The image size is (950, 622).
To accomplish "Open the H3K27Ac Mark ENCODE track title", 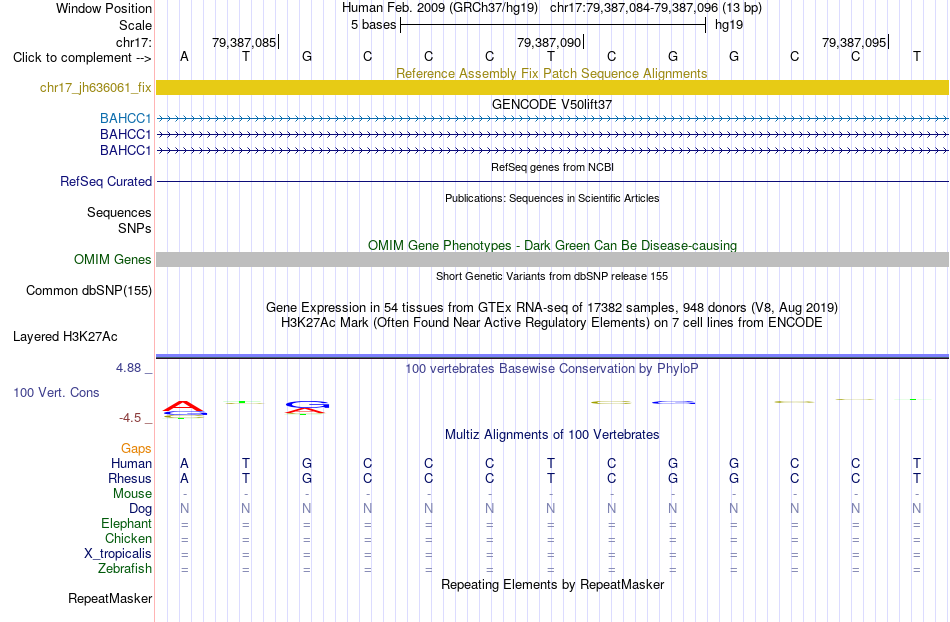I will pyautogui.click(x=551, y=322).
